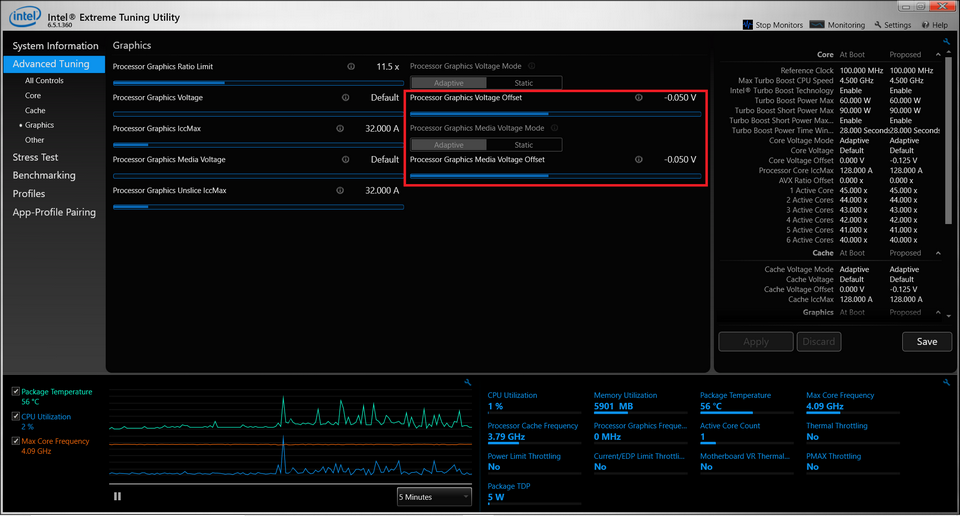Viewport: 960px width, 516px height.
Task: Select Core under Advanced Tuning
Action: [x=33, y=96]
